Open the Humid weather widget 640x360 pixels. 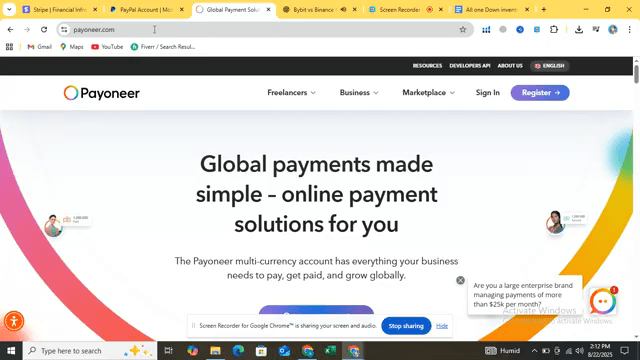point(502,351)
